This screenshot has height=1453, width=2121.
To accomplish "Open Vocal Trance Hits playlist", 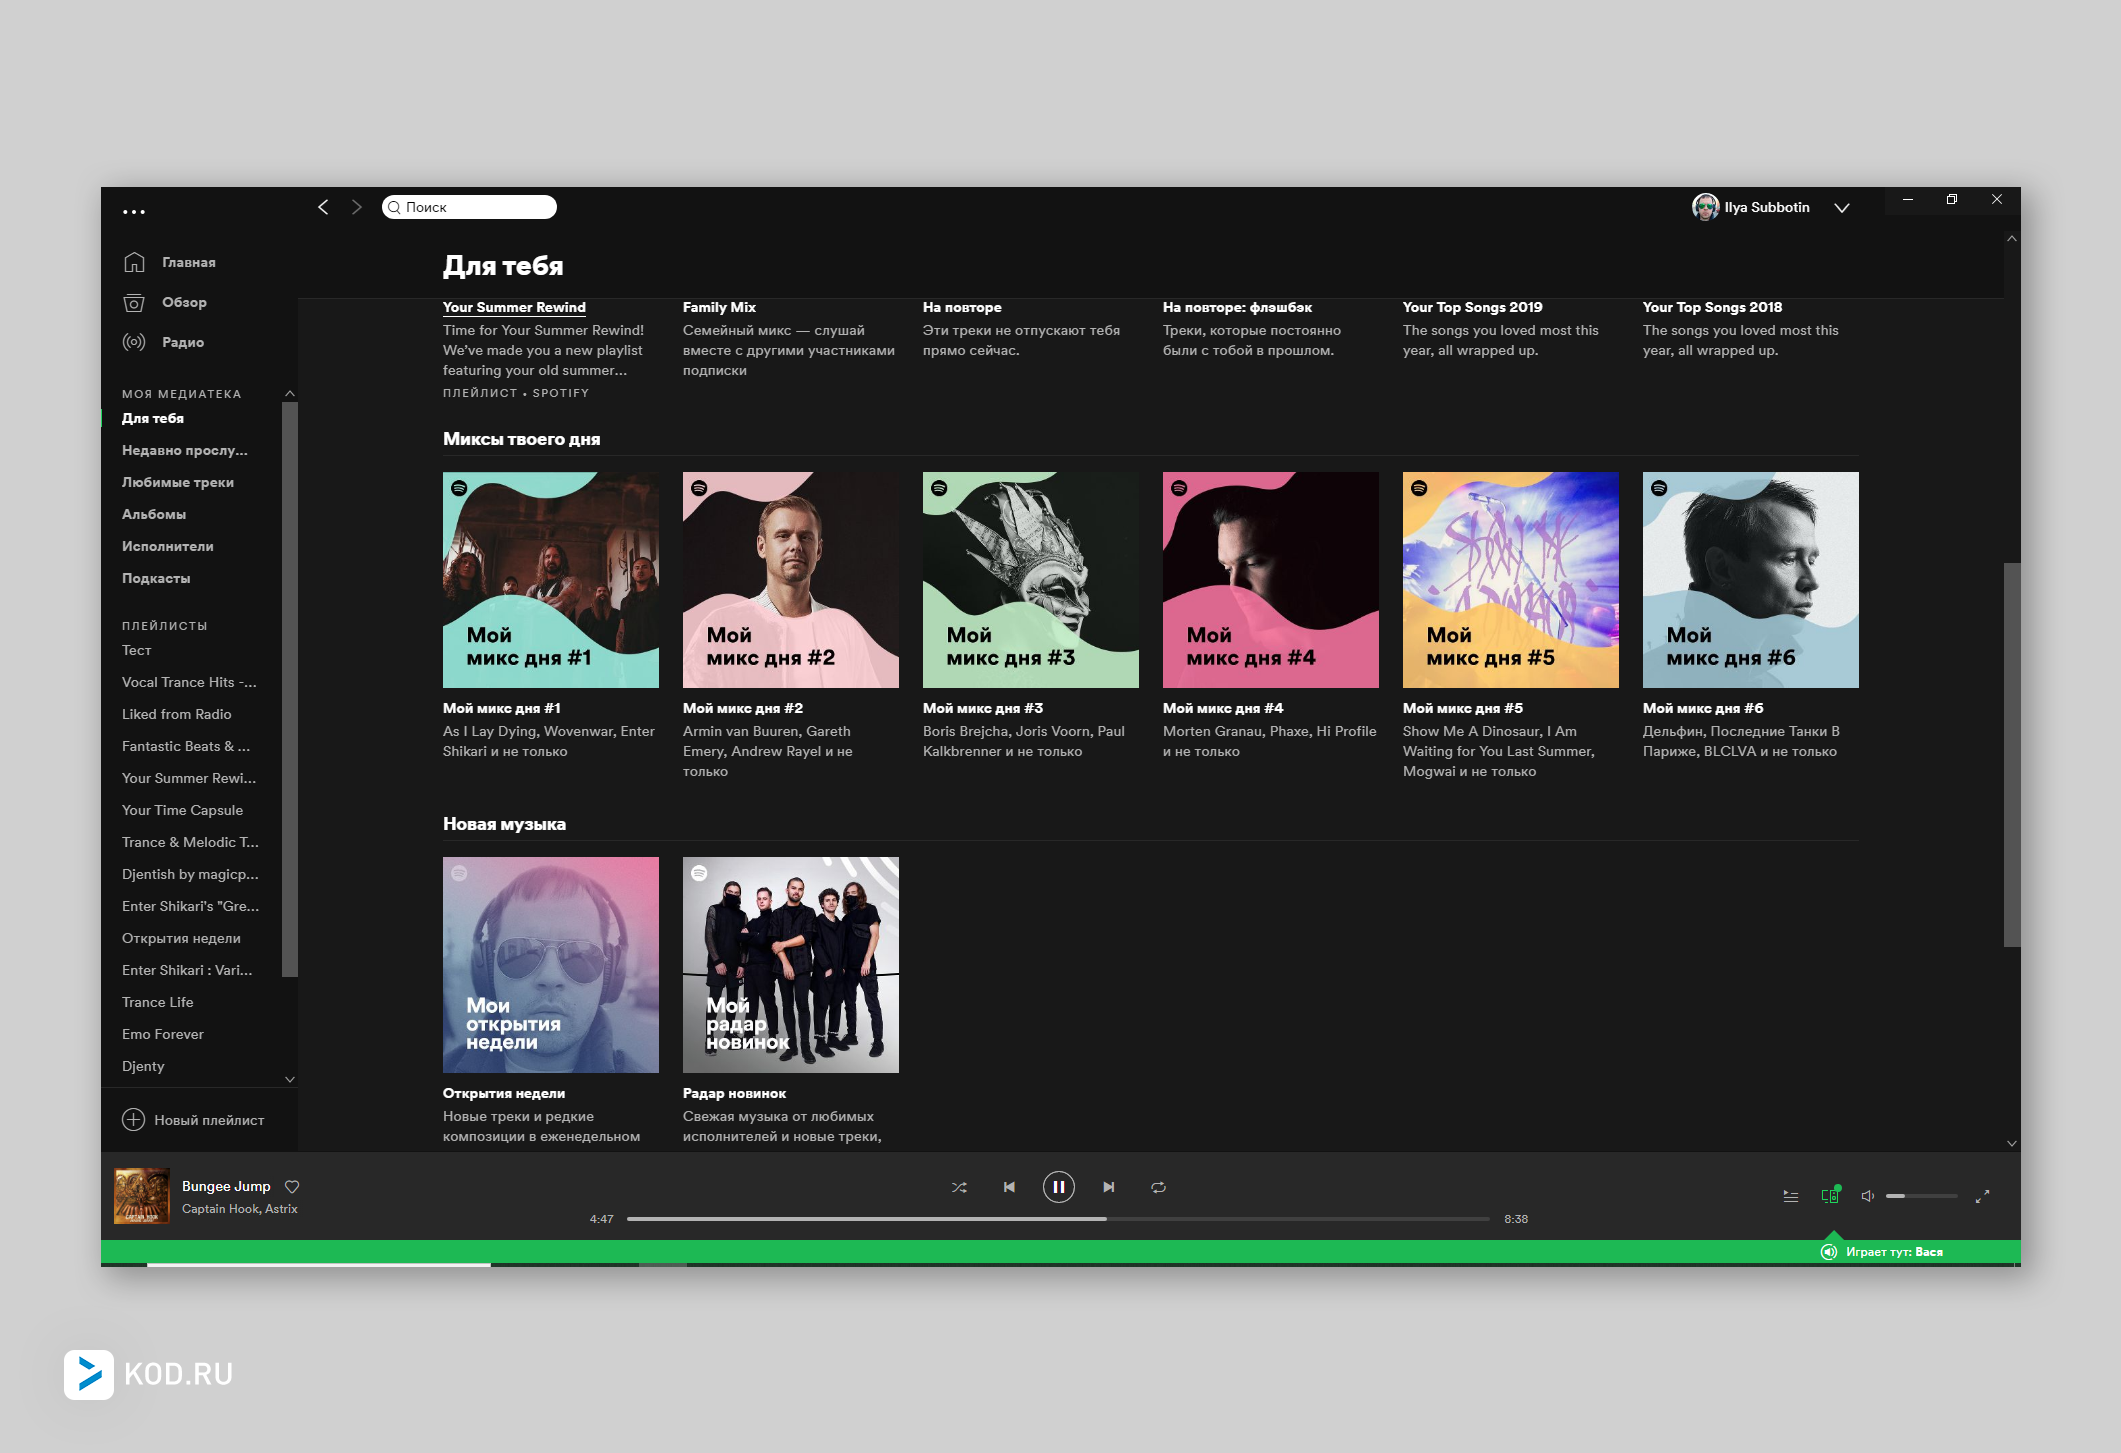I will point(189,682).
